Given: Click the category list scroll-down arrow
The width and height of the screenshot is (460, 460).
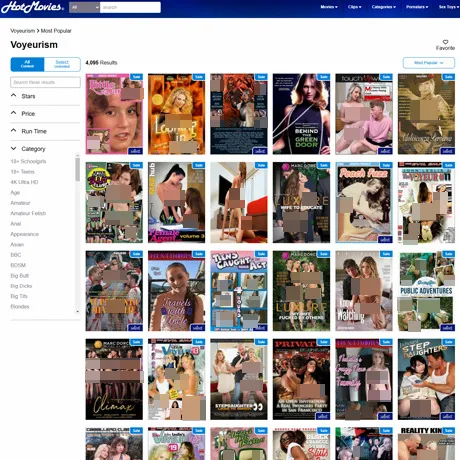Looking at the screenshot, I should click(77, 312).
